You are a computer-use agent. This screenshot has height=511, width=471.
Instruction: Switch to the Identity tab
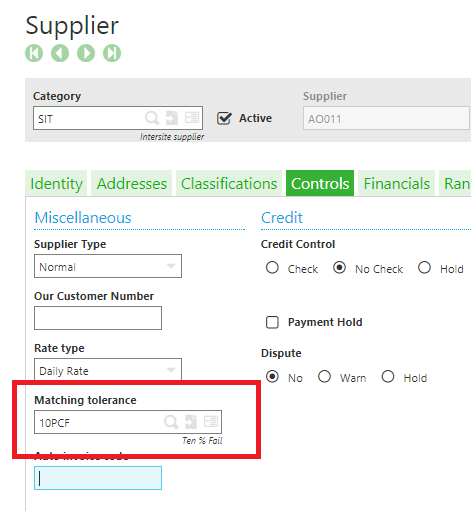[56, 183]
